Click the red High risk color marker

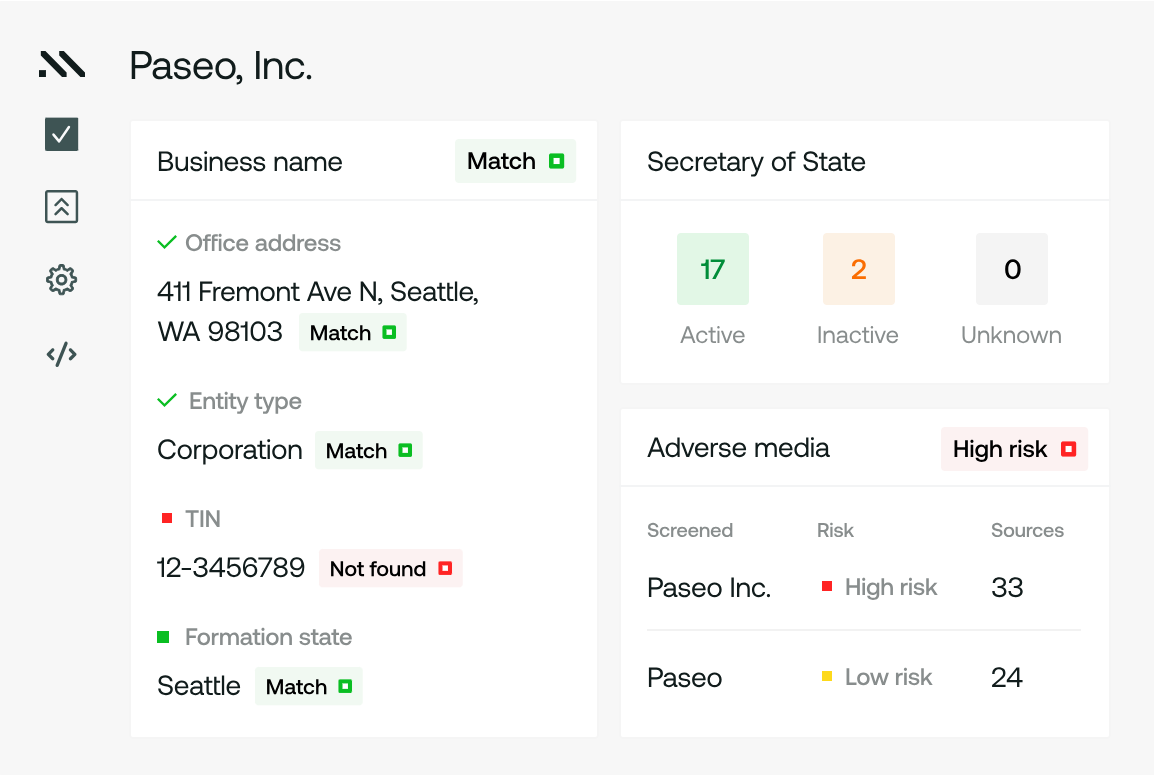(x=827, y=587)
